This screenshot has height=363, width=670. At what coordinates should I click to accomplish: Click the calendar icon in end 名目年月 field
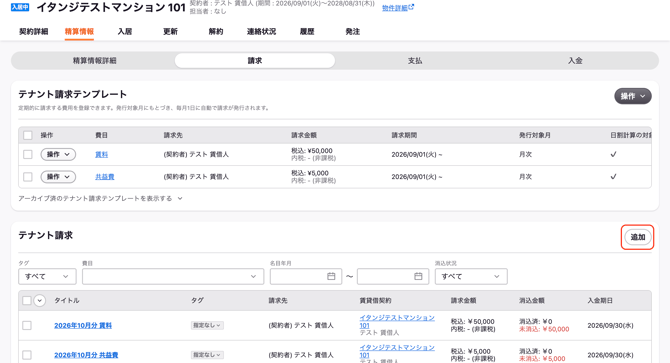pyautogui.click(x=418, y=276)
